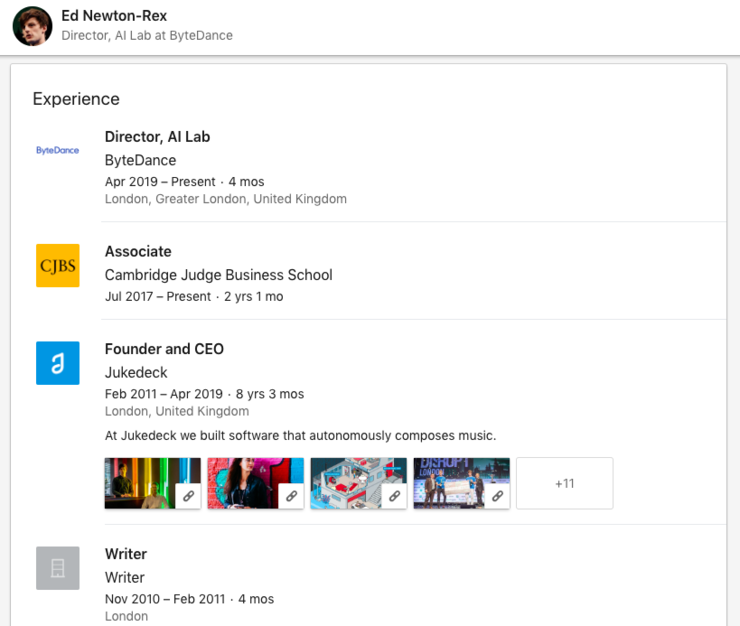The image size is (740, 626).
Task: Open Ed Newton-Rex profile photo
Action: pyautogui.click(x=33, y=26)
